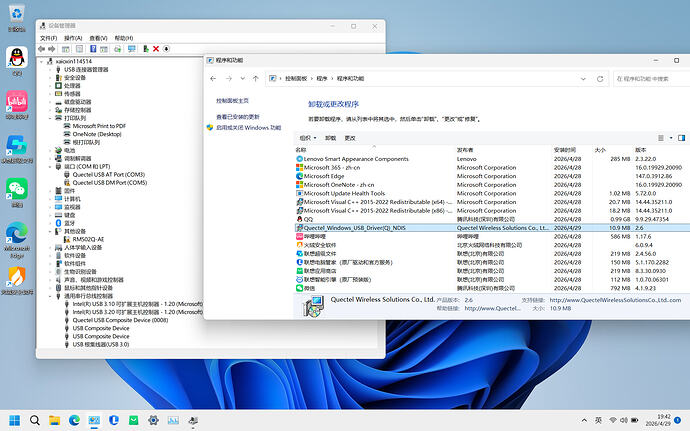690x431 pixels.
Task: Click the view layout icon in programs list toolbar
Action: [661, 138]
